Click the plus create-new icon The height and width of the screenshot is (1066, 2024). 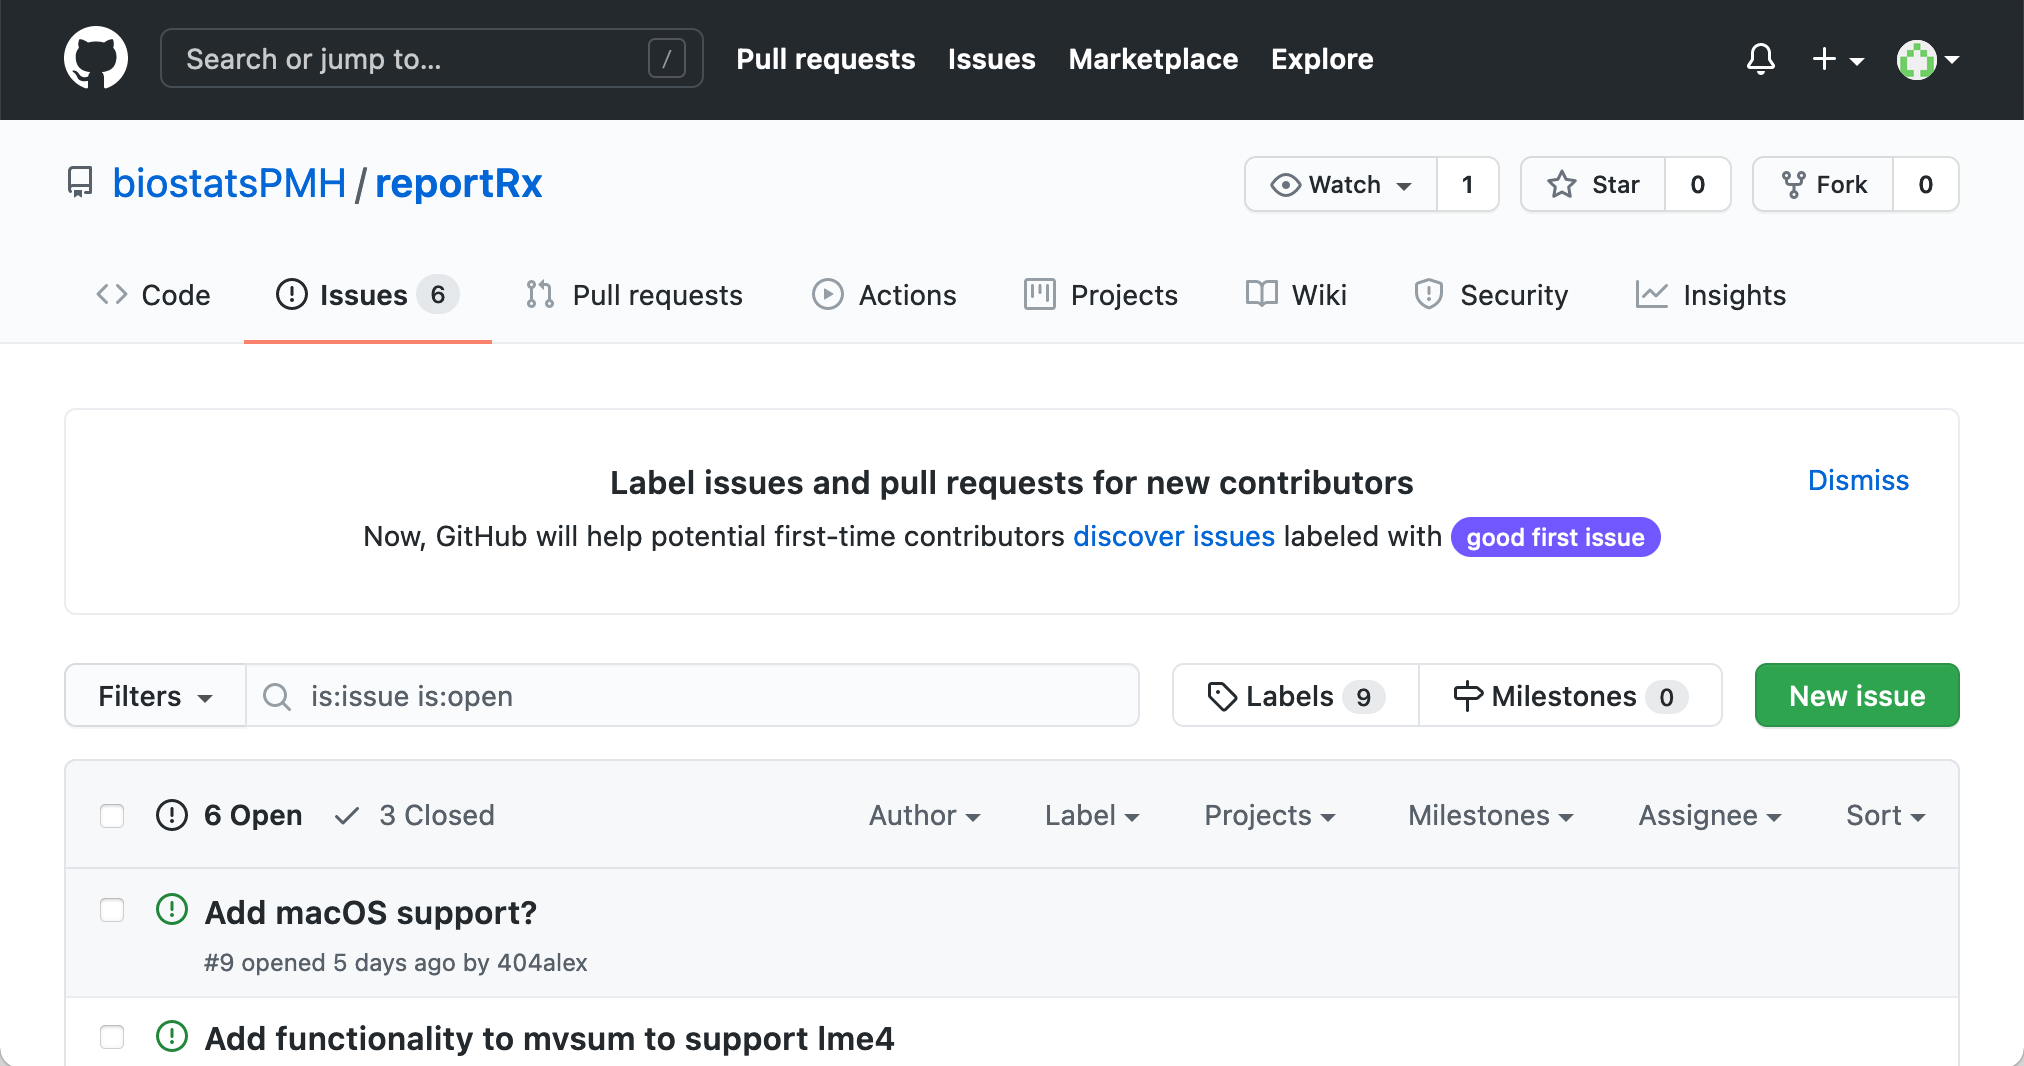pyautogui.click(x=1836, y=59)
